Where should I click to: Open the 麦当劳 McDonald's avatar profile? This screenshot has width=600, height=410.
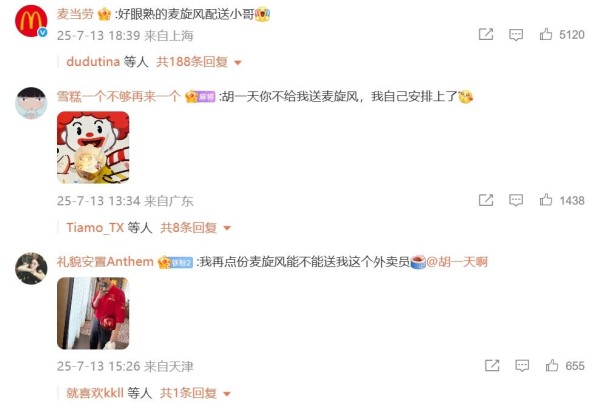click(31, 21)
